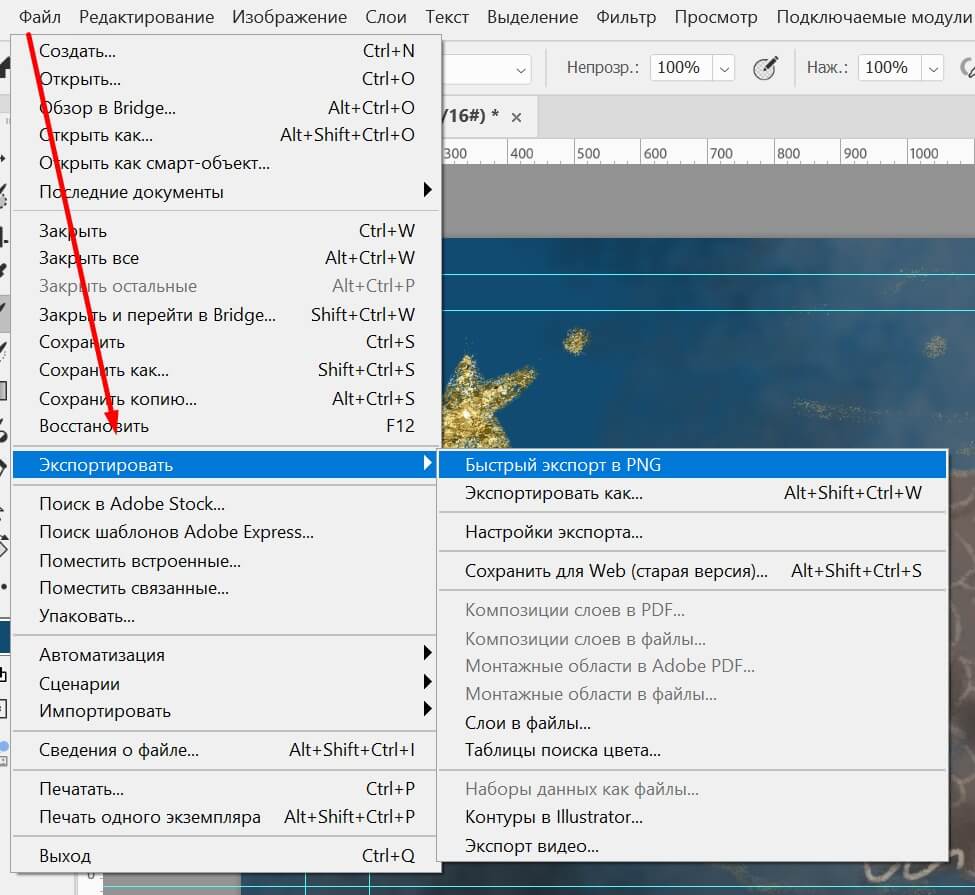Open Настройки экспорта... menu entry
Image resolution: width=975 pixels, height=895 pixels.
click(x=553, y=532)
